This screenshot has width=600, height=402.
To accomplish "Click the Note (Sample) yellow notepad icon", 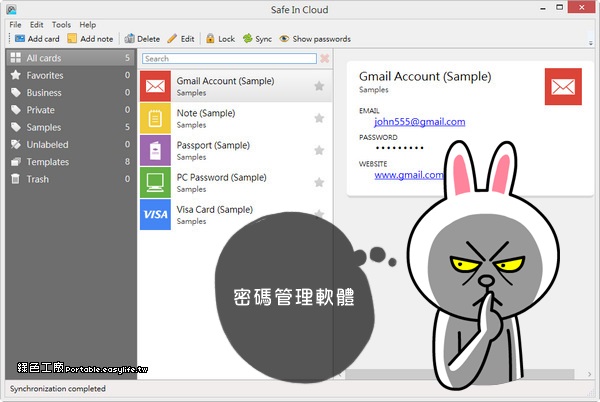I will click(155, 118).
